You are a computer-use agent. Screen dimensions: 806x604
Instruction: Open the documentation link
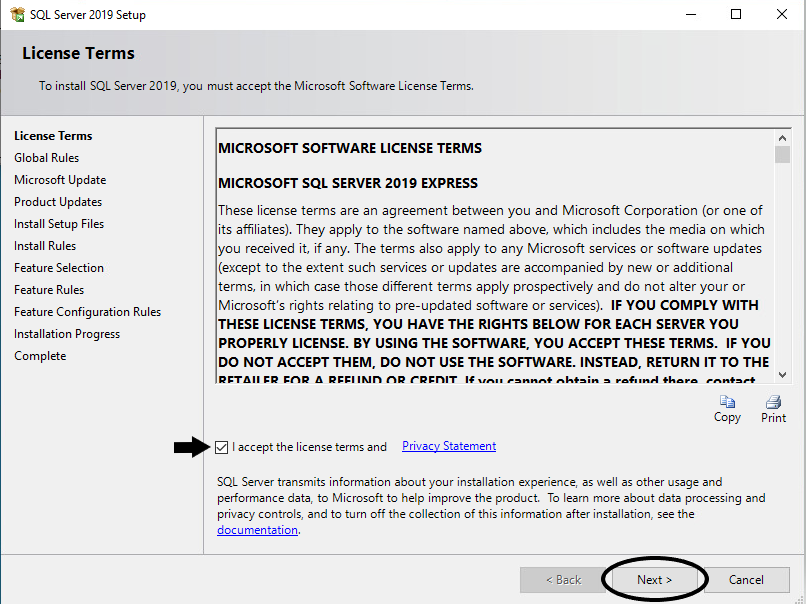coord(257,530)
